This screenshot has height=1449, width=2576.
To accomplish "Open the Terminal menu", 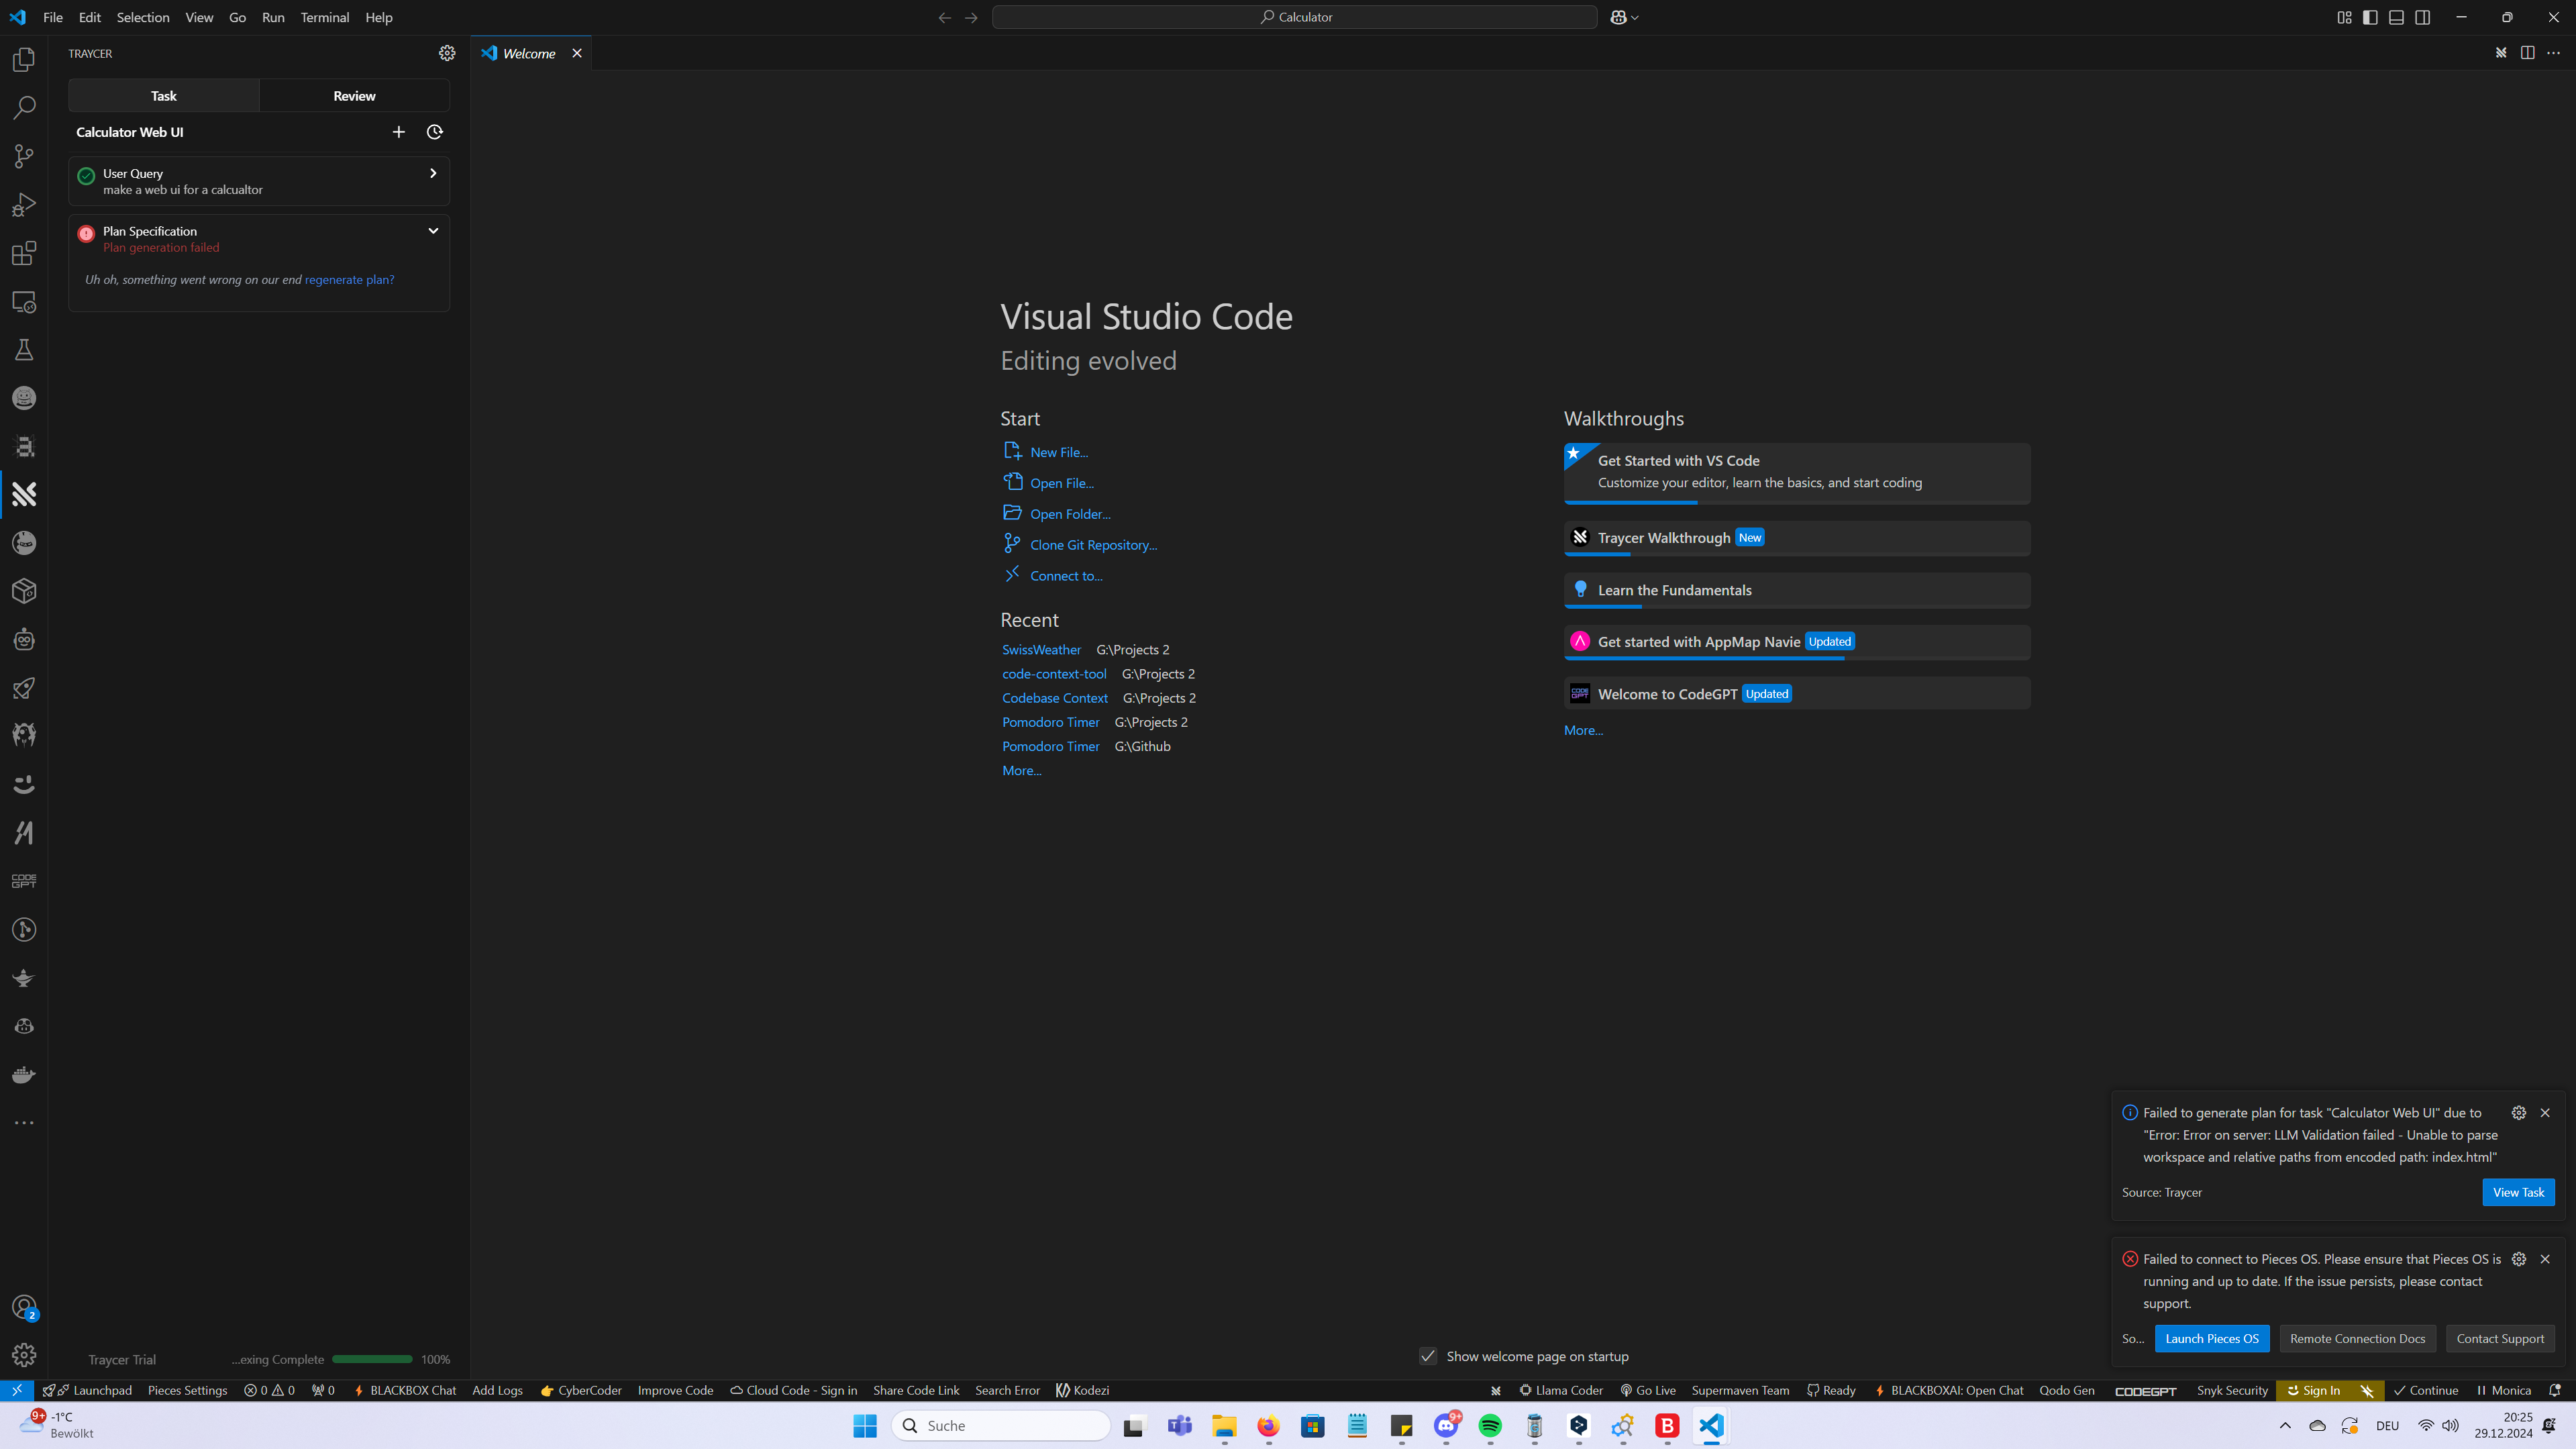I will [x=325, y=17].
